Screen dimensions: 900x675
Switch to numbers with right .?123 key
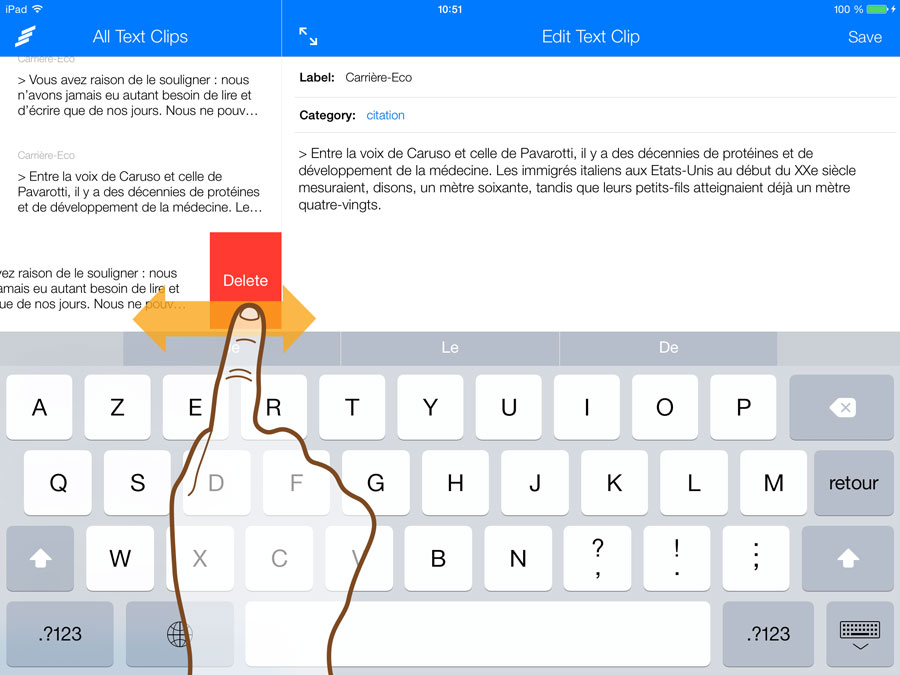click(768, 633)
